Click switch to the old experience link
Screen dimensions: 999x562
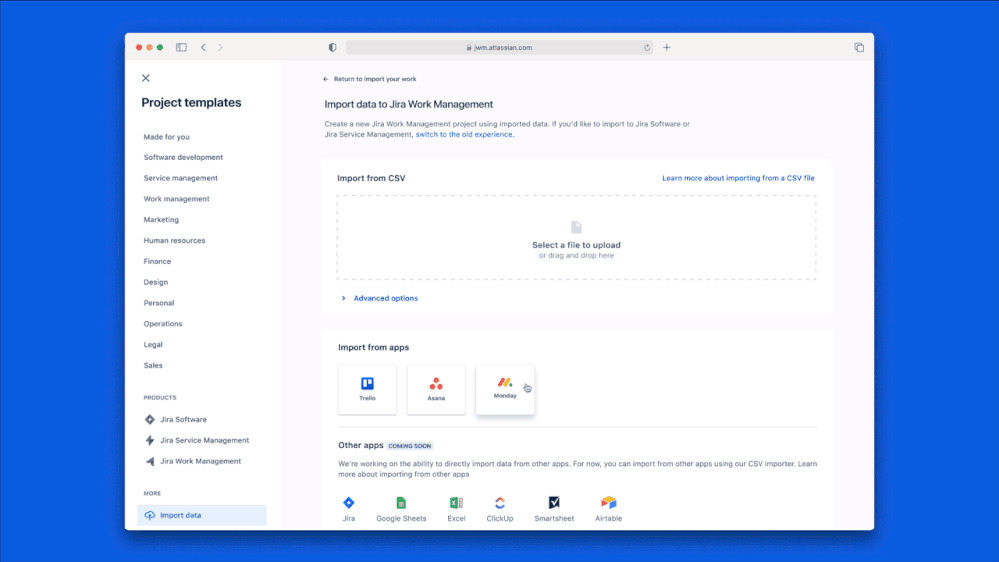click(x=464, y=134)
